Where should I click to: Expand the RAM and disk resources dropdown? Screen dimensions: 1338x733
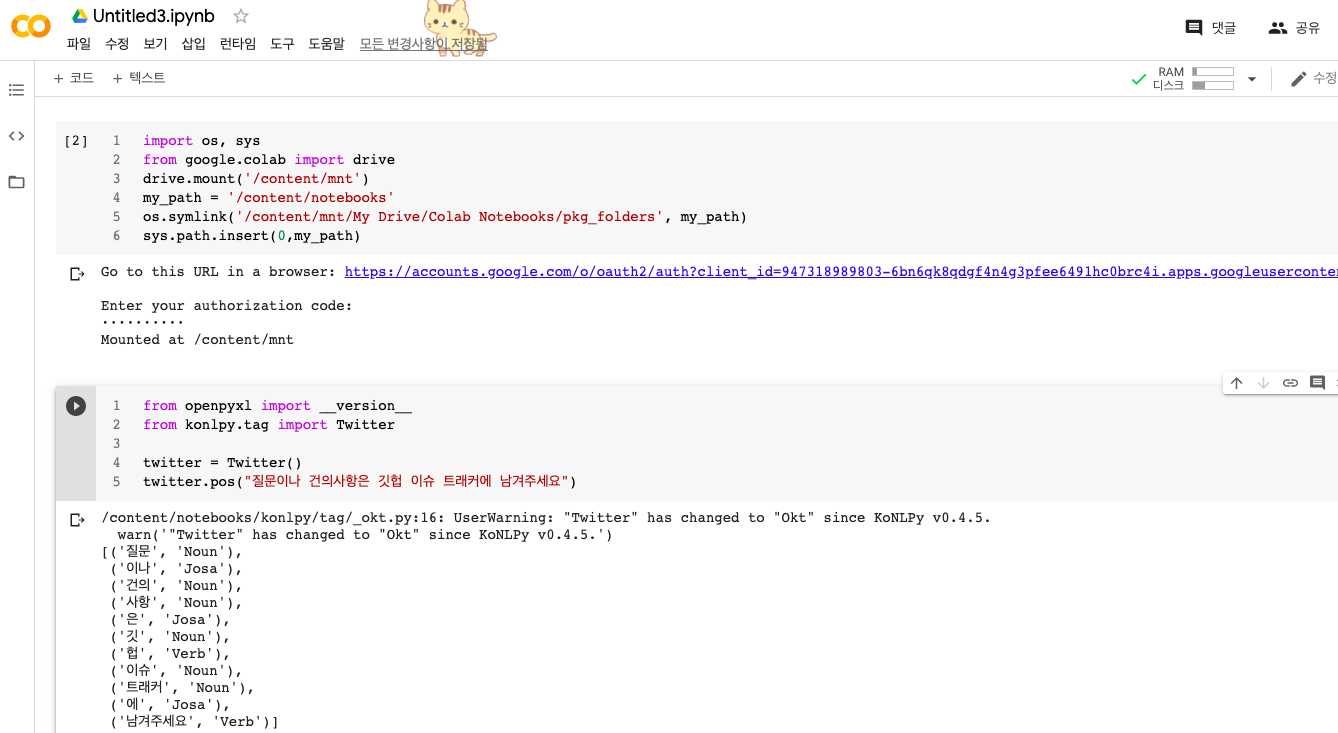[1252, 77]
